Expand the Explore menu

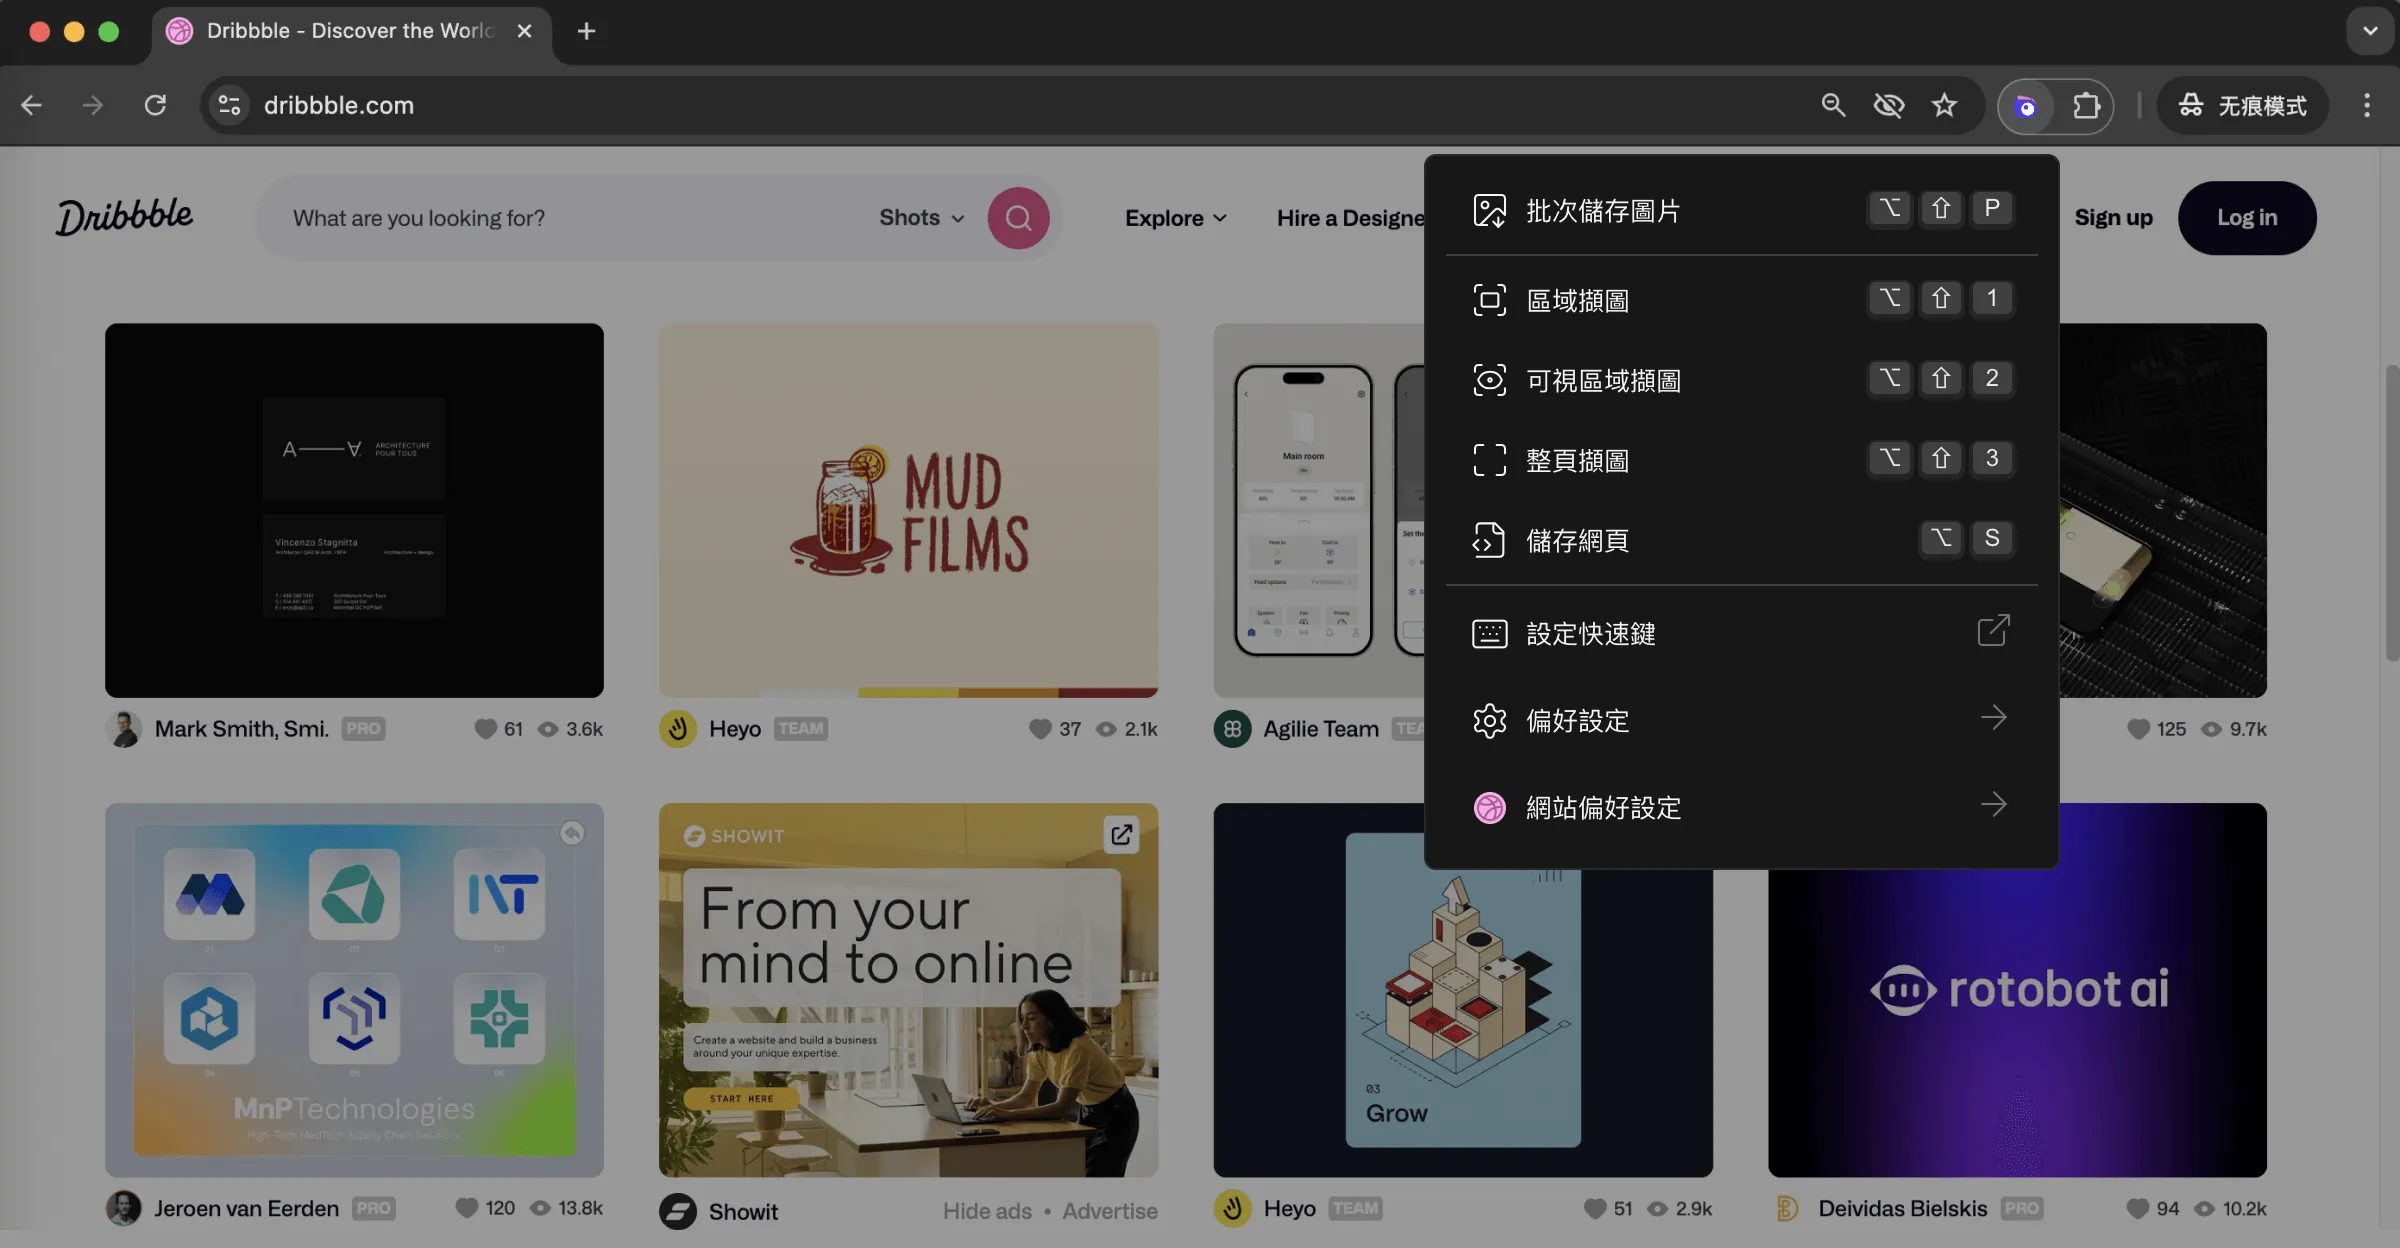point(1175,218)
